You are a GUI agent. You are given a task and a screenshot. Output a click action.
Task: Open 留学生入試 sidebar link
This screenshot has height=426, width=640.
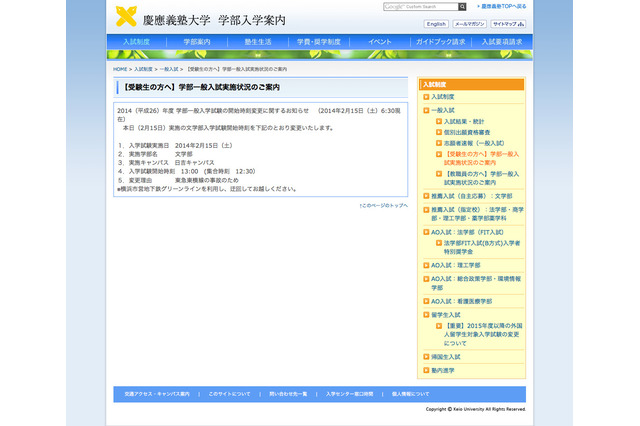pos(446,315)
